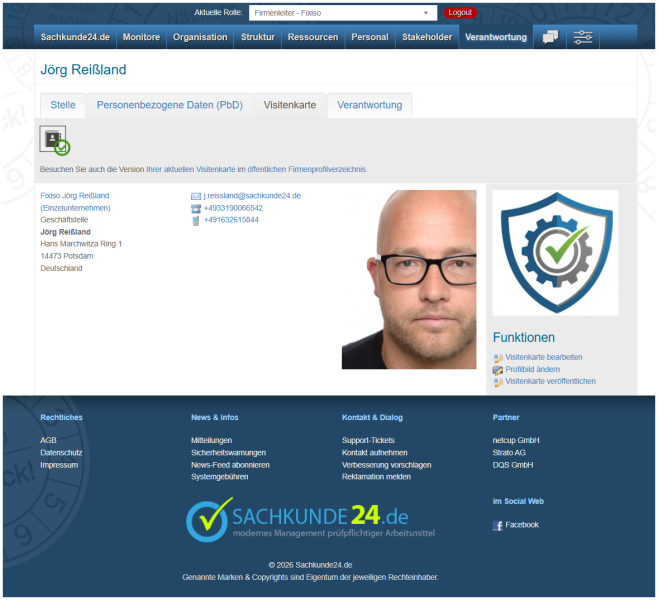
Task: Click the Visitenkarte veröffentlichen link
Action: click(x=550, y=381)
